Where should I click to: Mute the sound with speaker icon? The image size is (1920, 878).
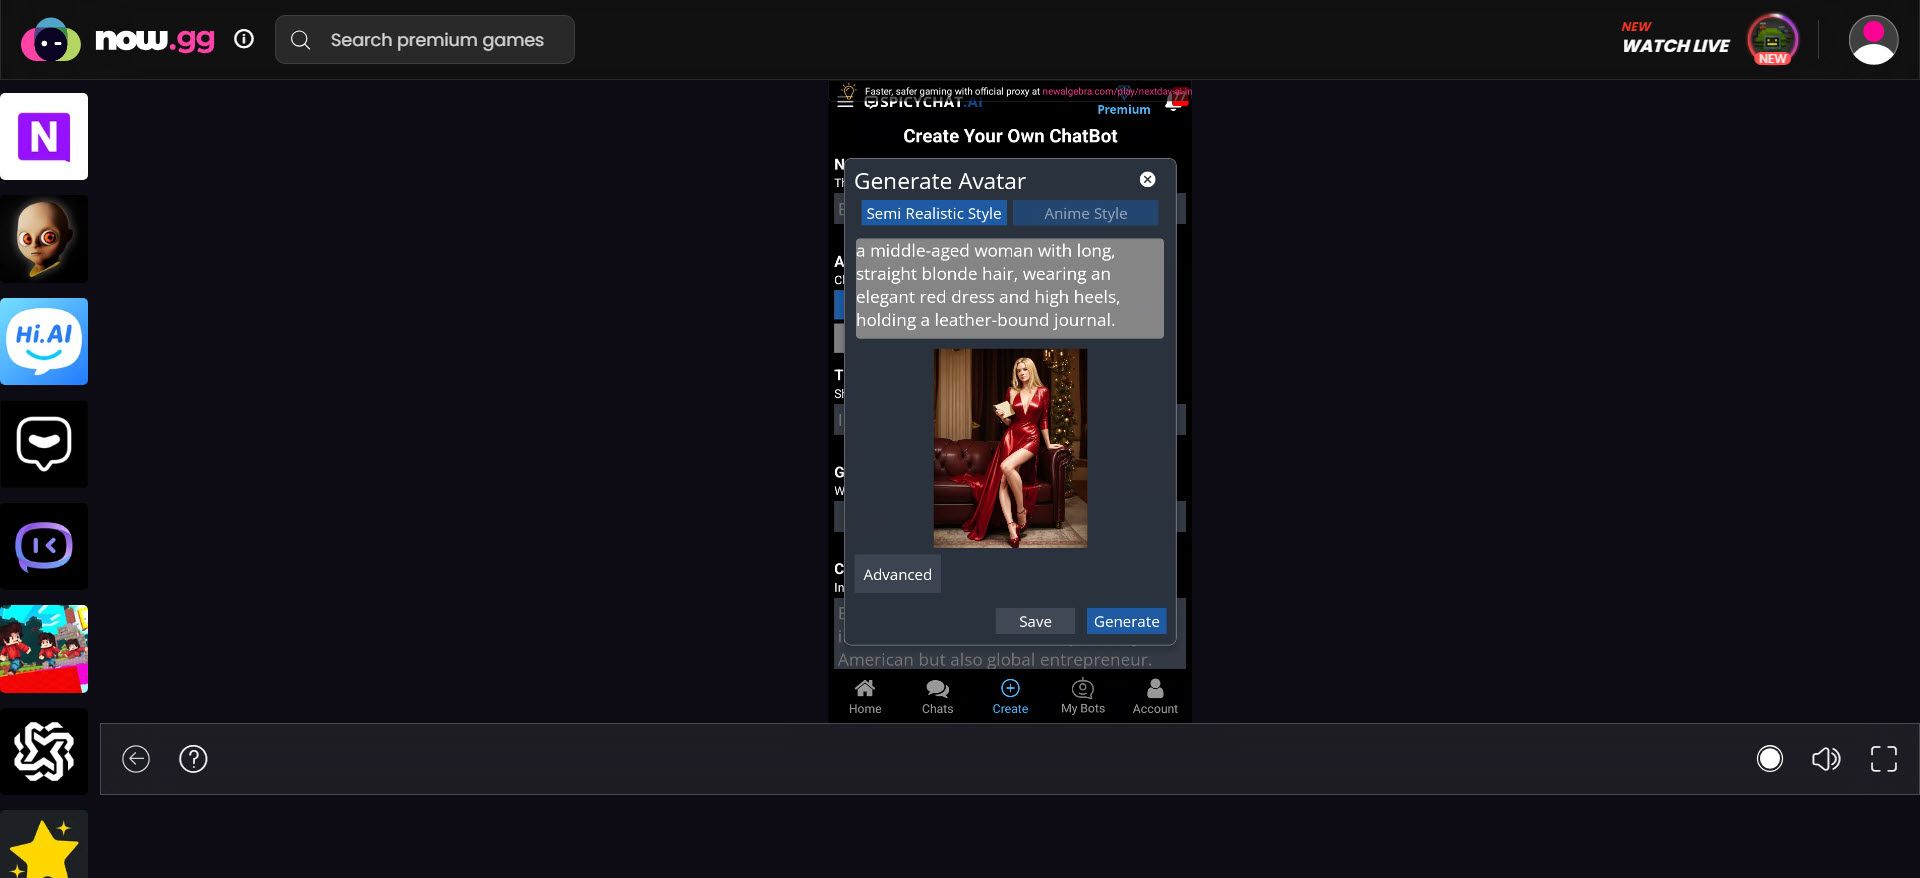coord(1825,759)
